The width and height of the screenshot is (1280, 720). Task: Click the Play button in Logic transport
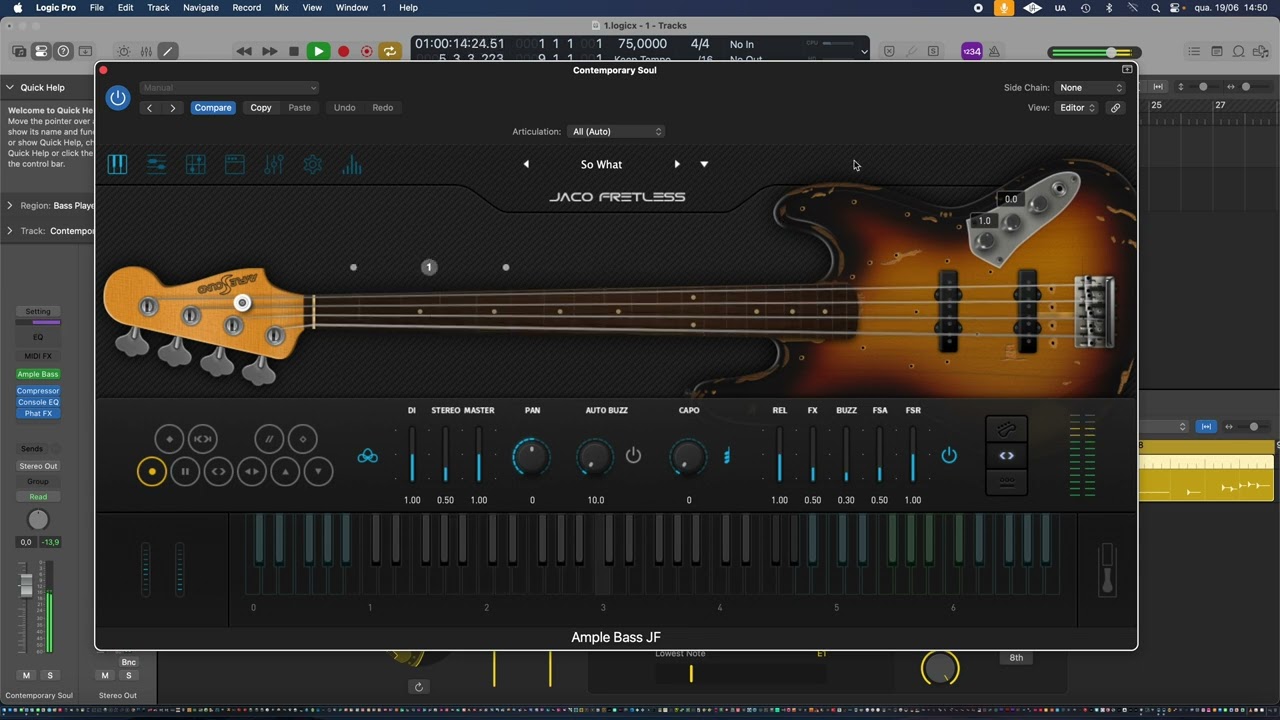(318, 51)
